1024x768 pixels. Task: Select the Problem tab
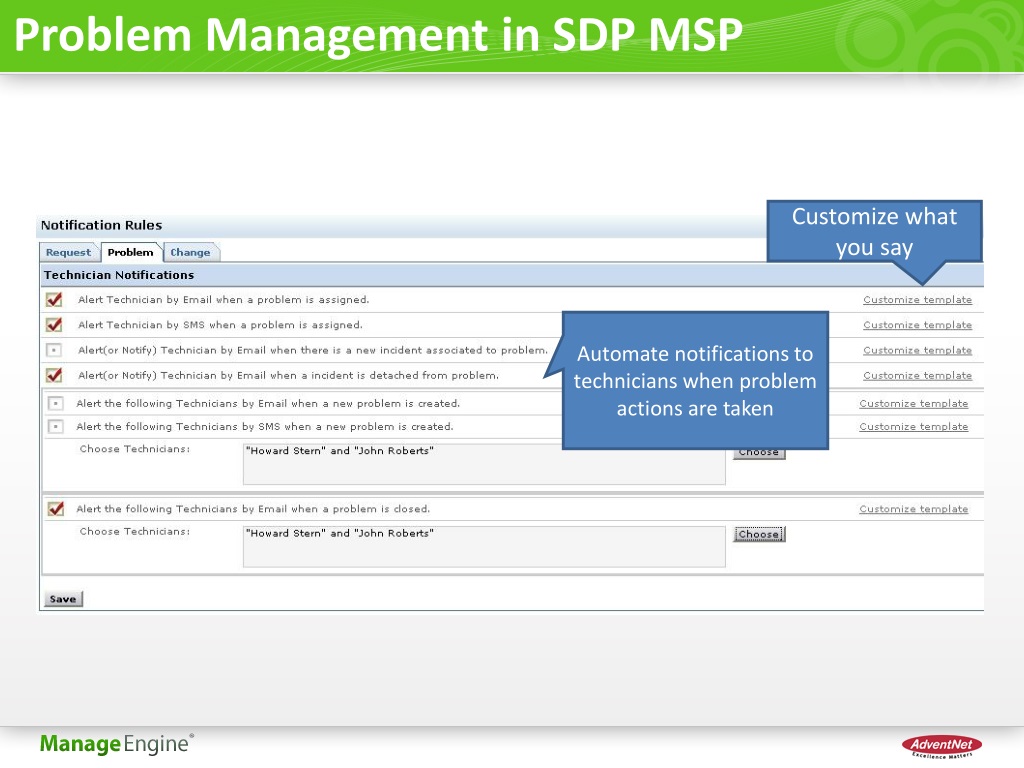(x=131, y=252)
